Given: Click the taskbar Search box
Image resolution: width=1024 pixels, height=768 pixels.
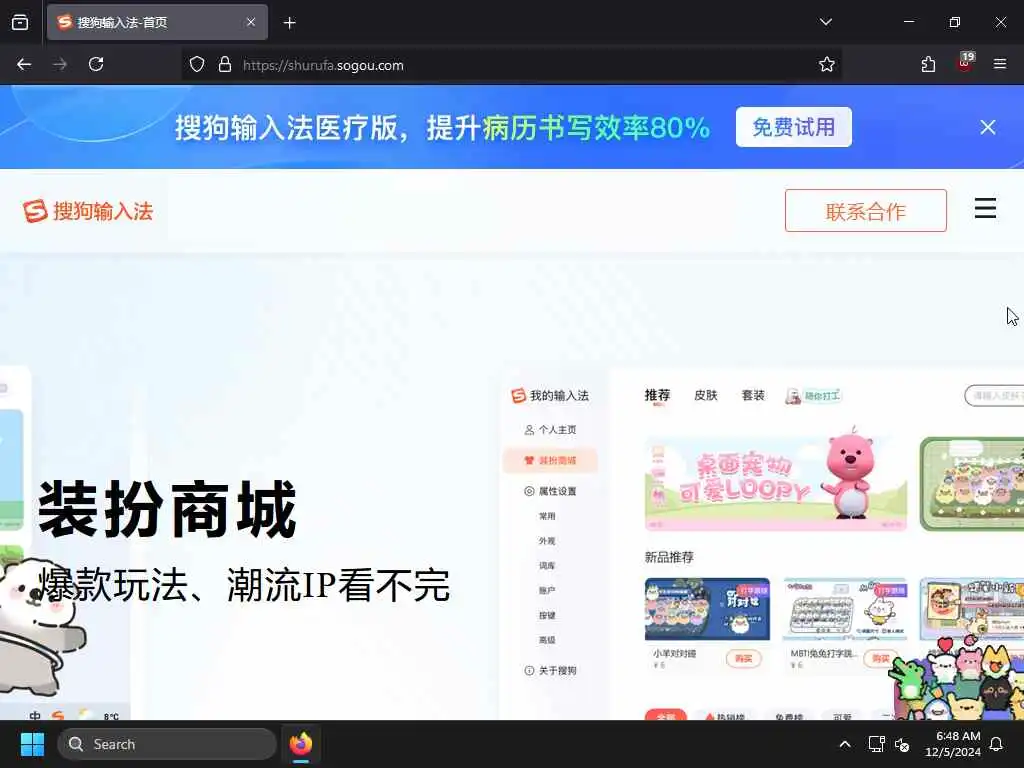Looking at the screenshot, I should click(167, 744).
